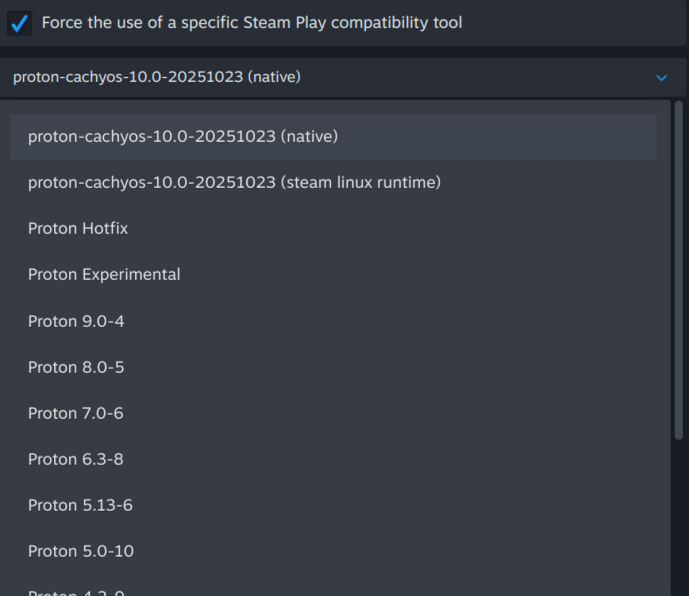
Task: Click the 'Force the use of a specific Steam Play compatibility tool' label
Action: coord(252,22)
